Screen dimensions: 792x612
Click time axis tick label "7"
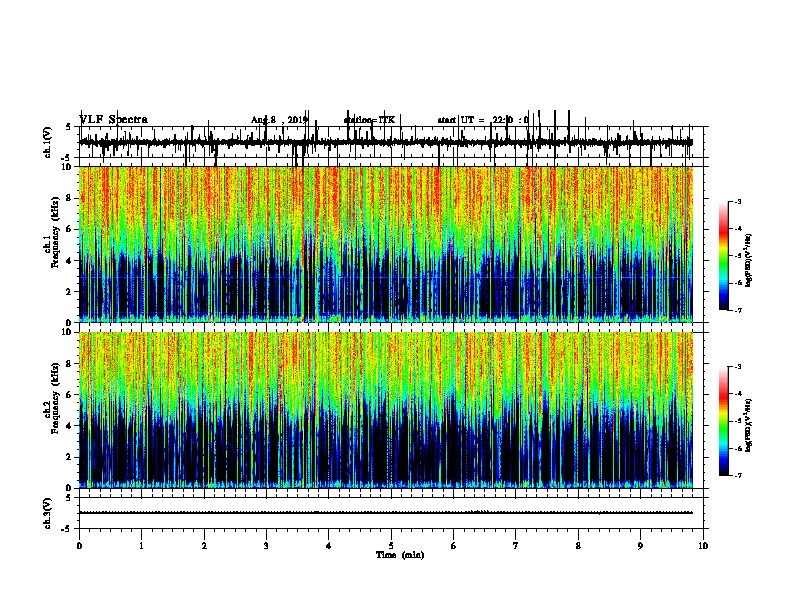pos(516,546)
